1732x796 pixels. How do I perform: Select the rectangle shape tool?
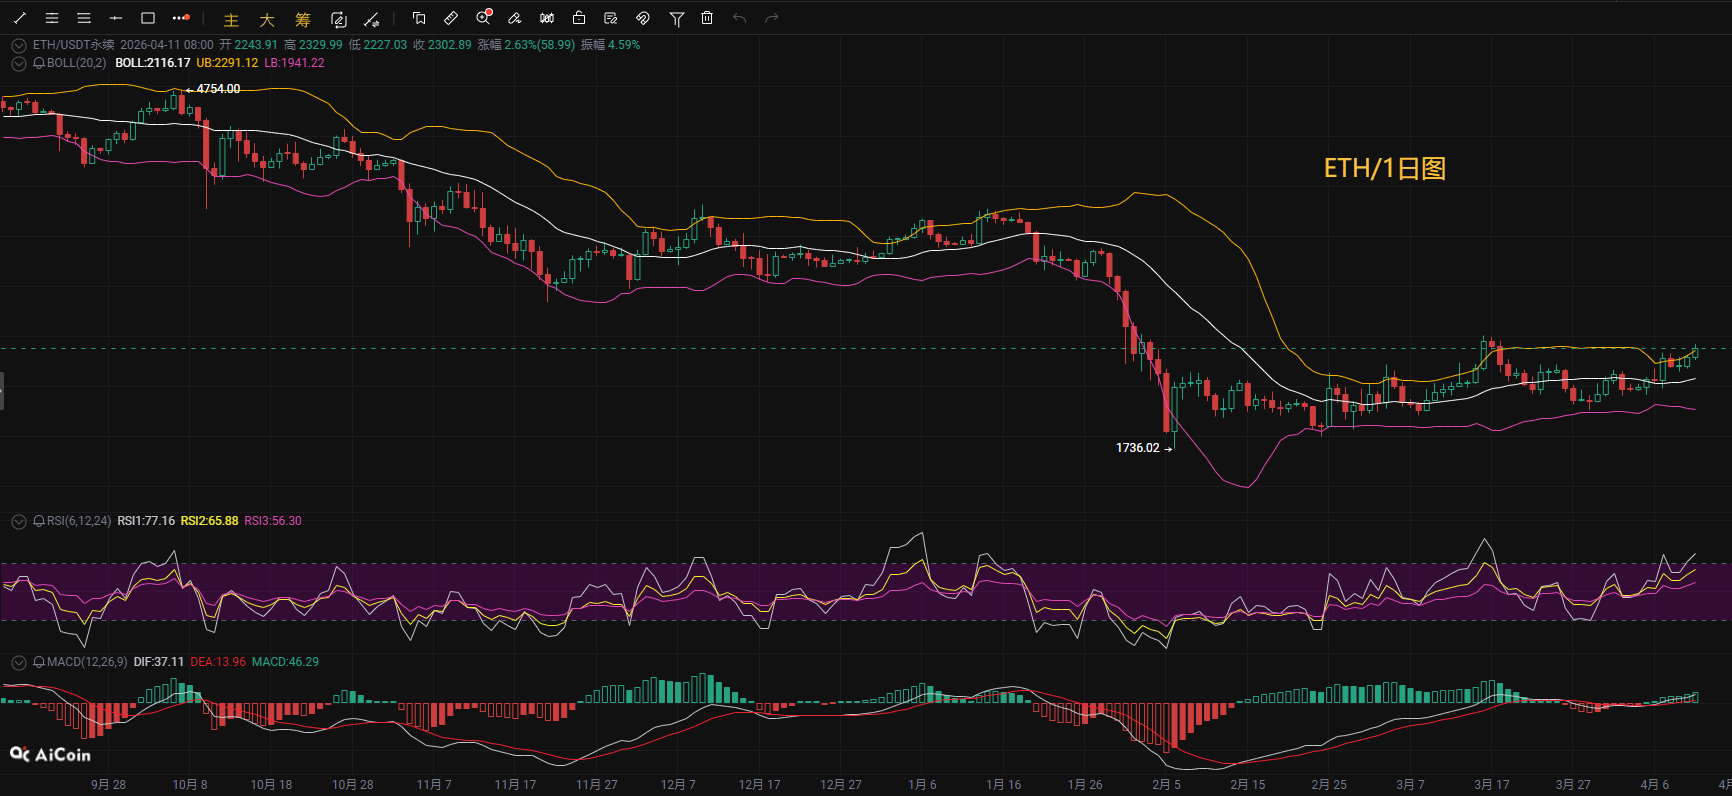click(x=148, y=18)
